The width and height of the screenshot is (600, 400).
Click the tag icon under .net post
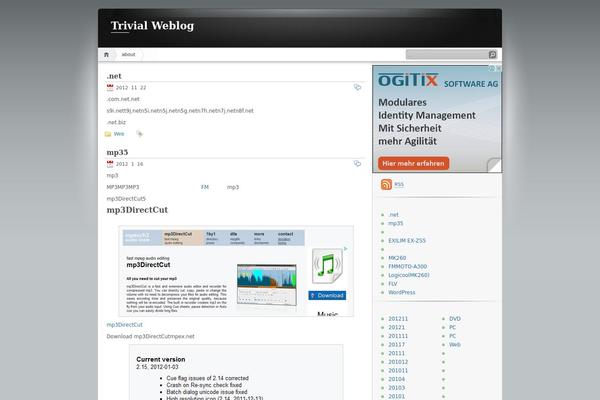[139, 134]
